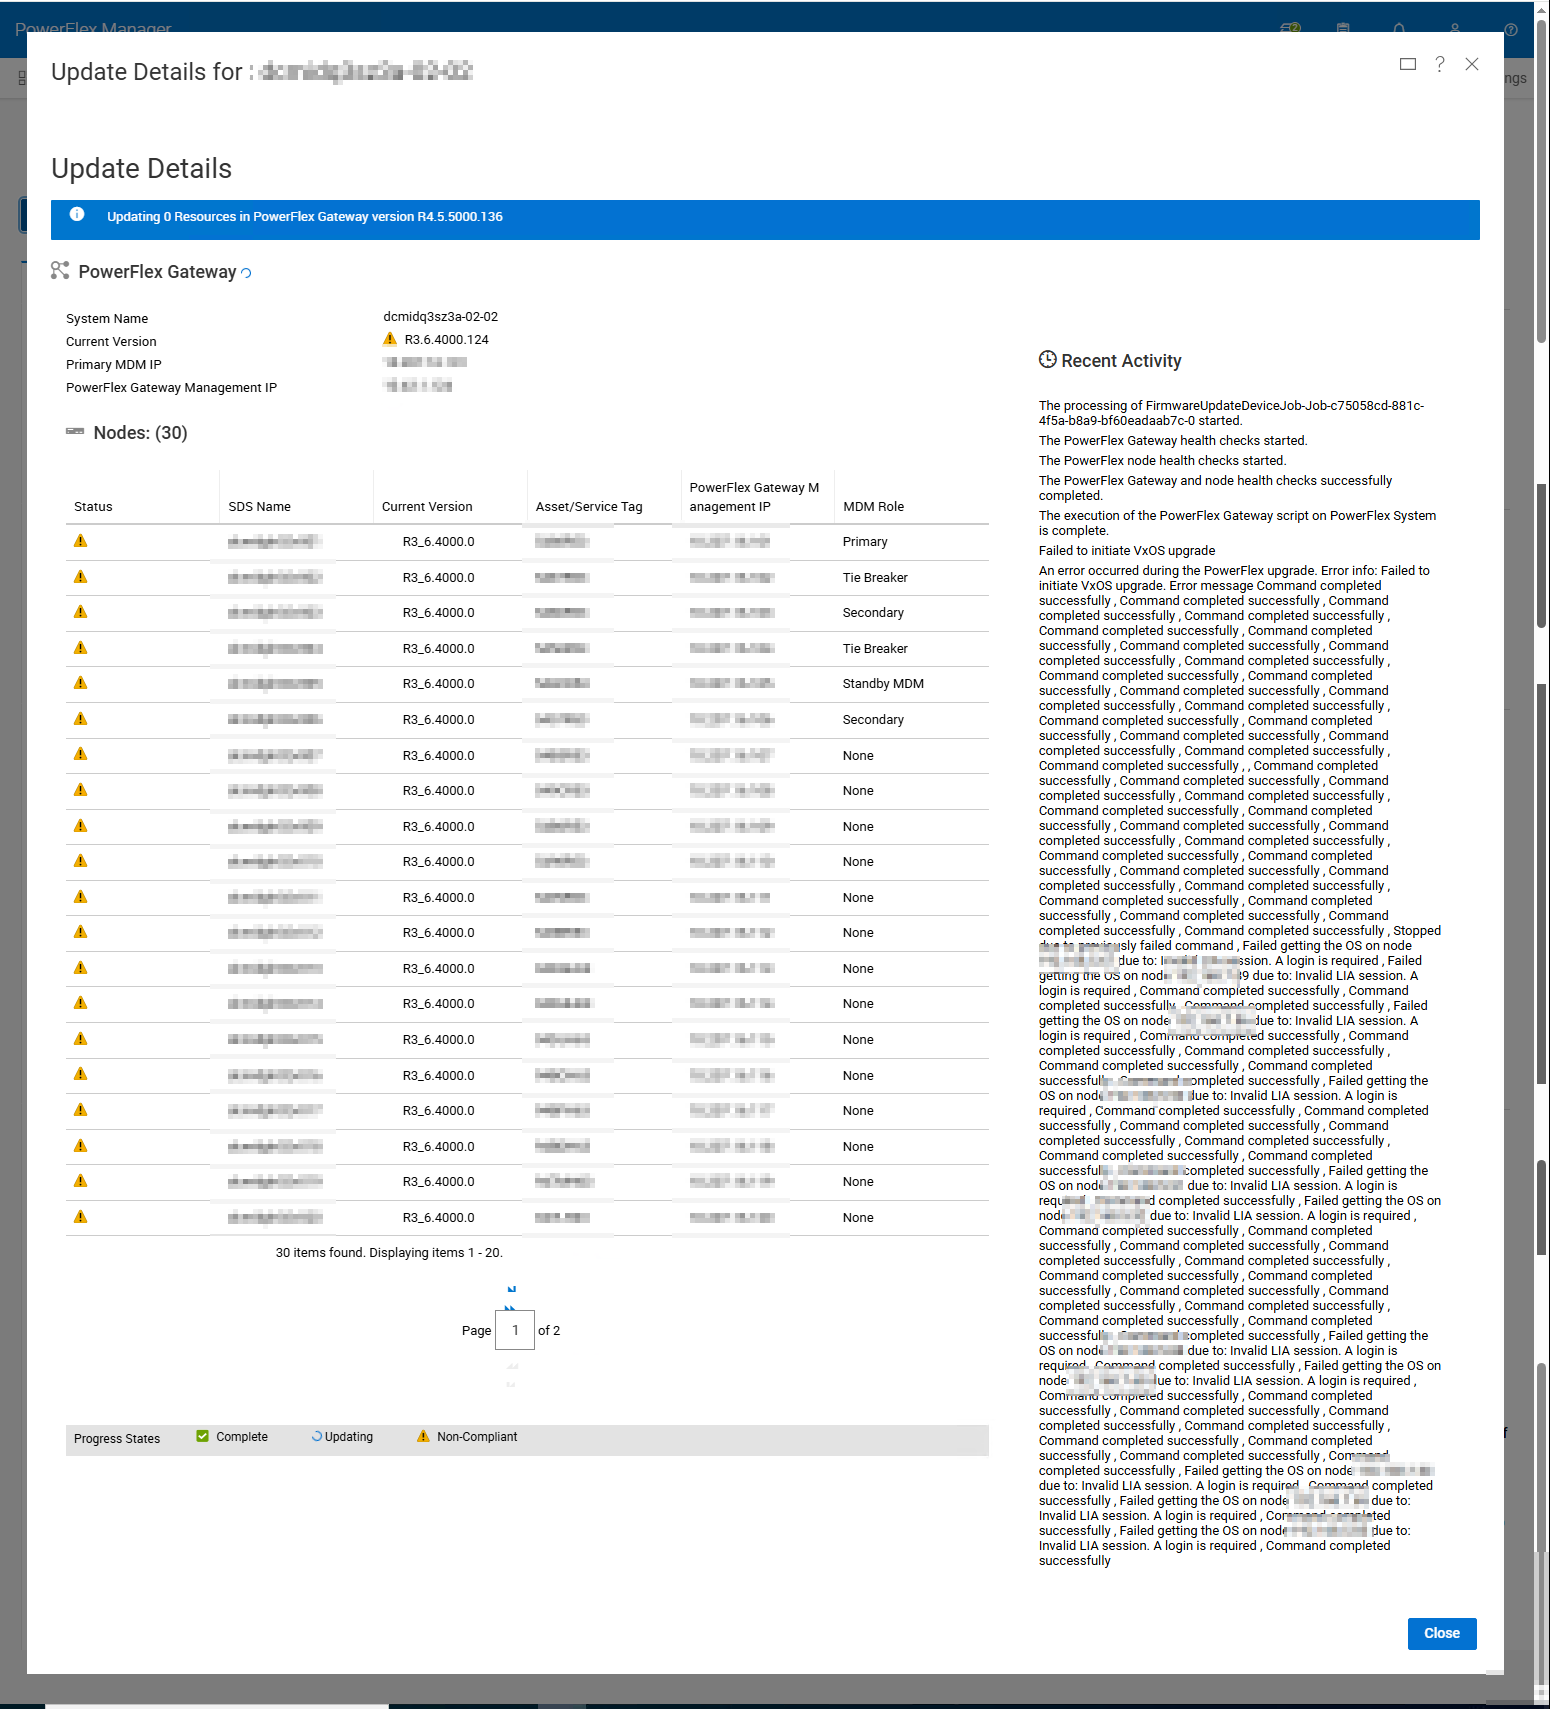Click the '30 items found' pagination summary
The width and height of the screenshot is (1550, 1709).
coord(389,1253)
